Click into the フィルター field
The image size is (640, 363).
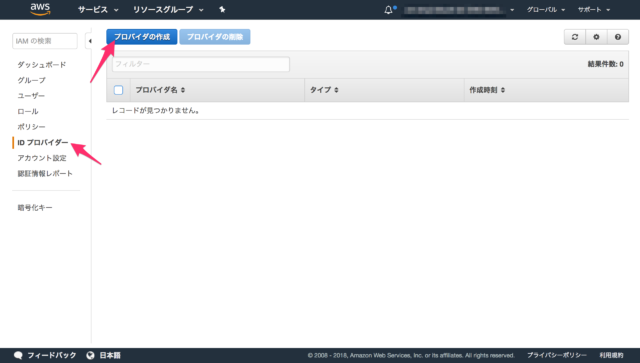201,64
